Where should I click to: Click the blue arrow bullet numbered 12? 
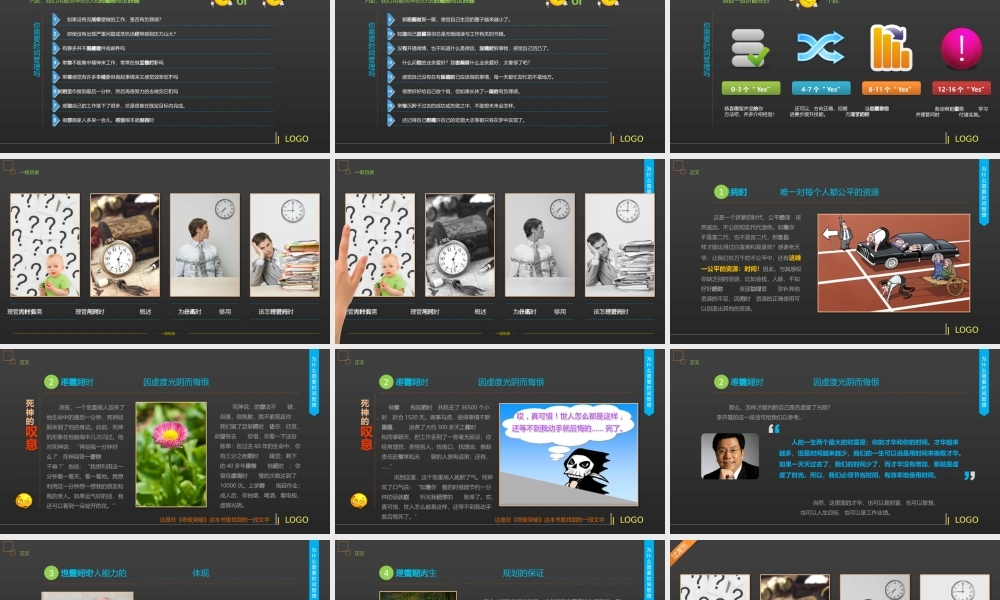(x=390, y=62)
